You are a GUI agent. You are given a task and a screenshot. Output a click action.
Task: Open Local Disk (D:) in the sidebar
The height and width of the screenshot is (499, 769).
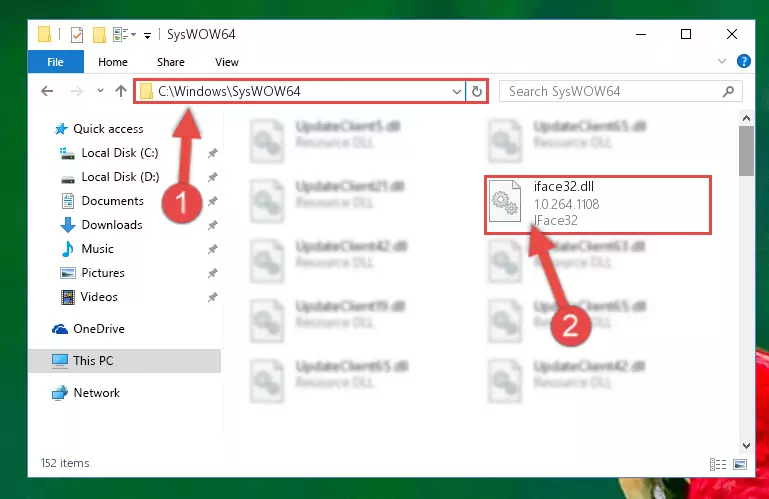[x=120, y=177]
